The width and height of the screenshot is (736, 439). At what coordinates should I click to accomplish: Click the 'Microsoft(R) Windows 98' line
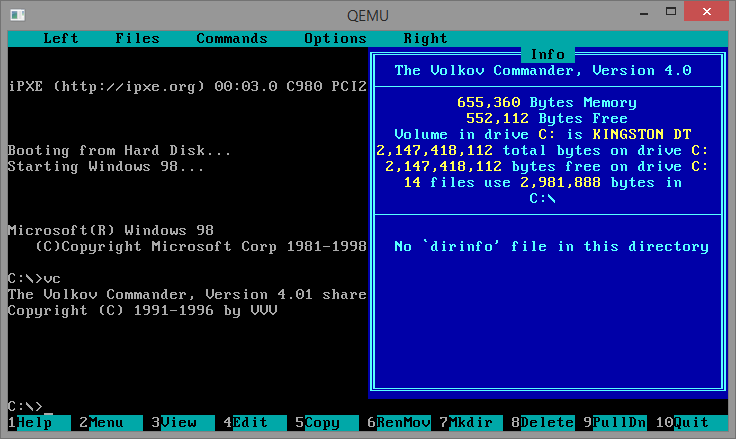tap(111, 230)
